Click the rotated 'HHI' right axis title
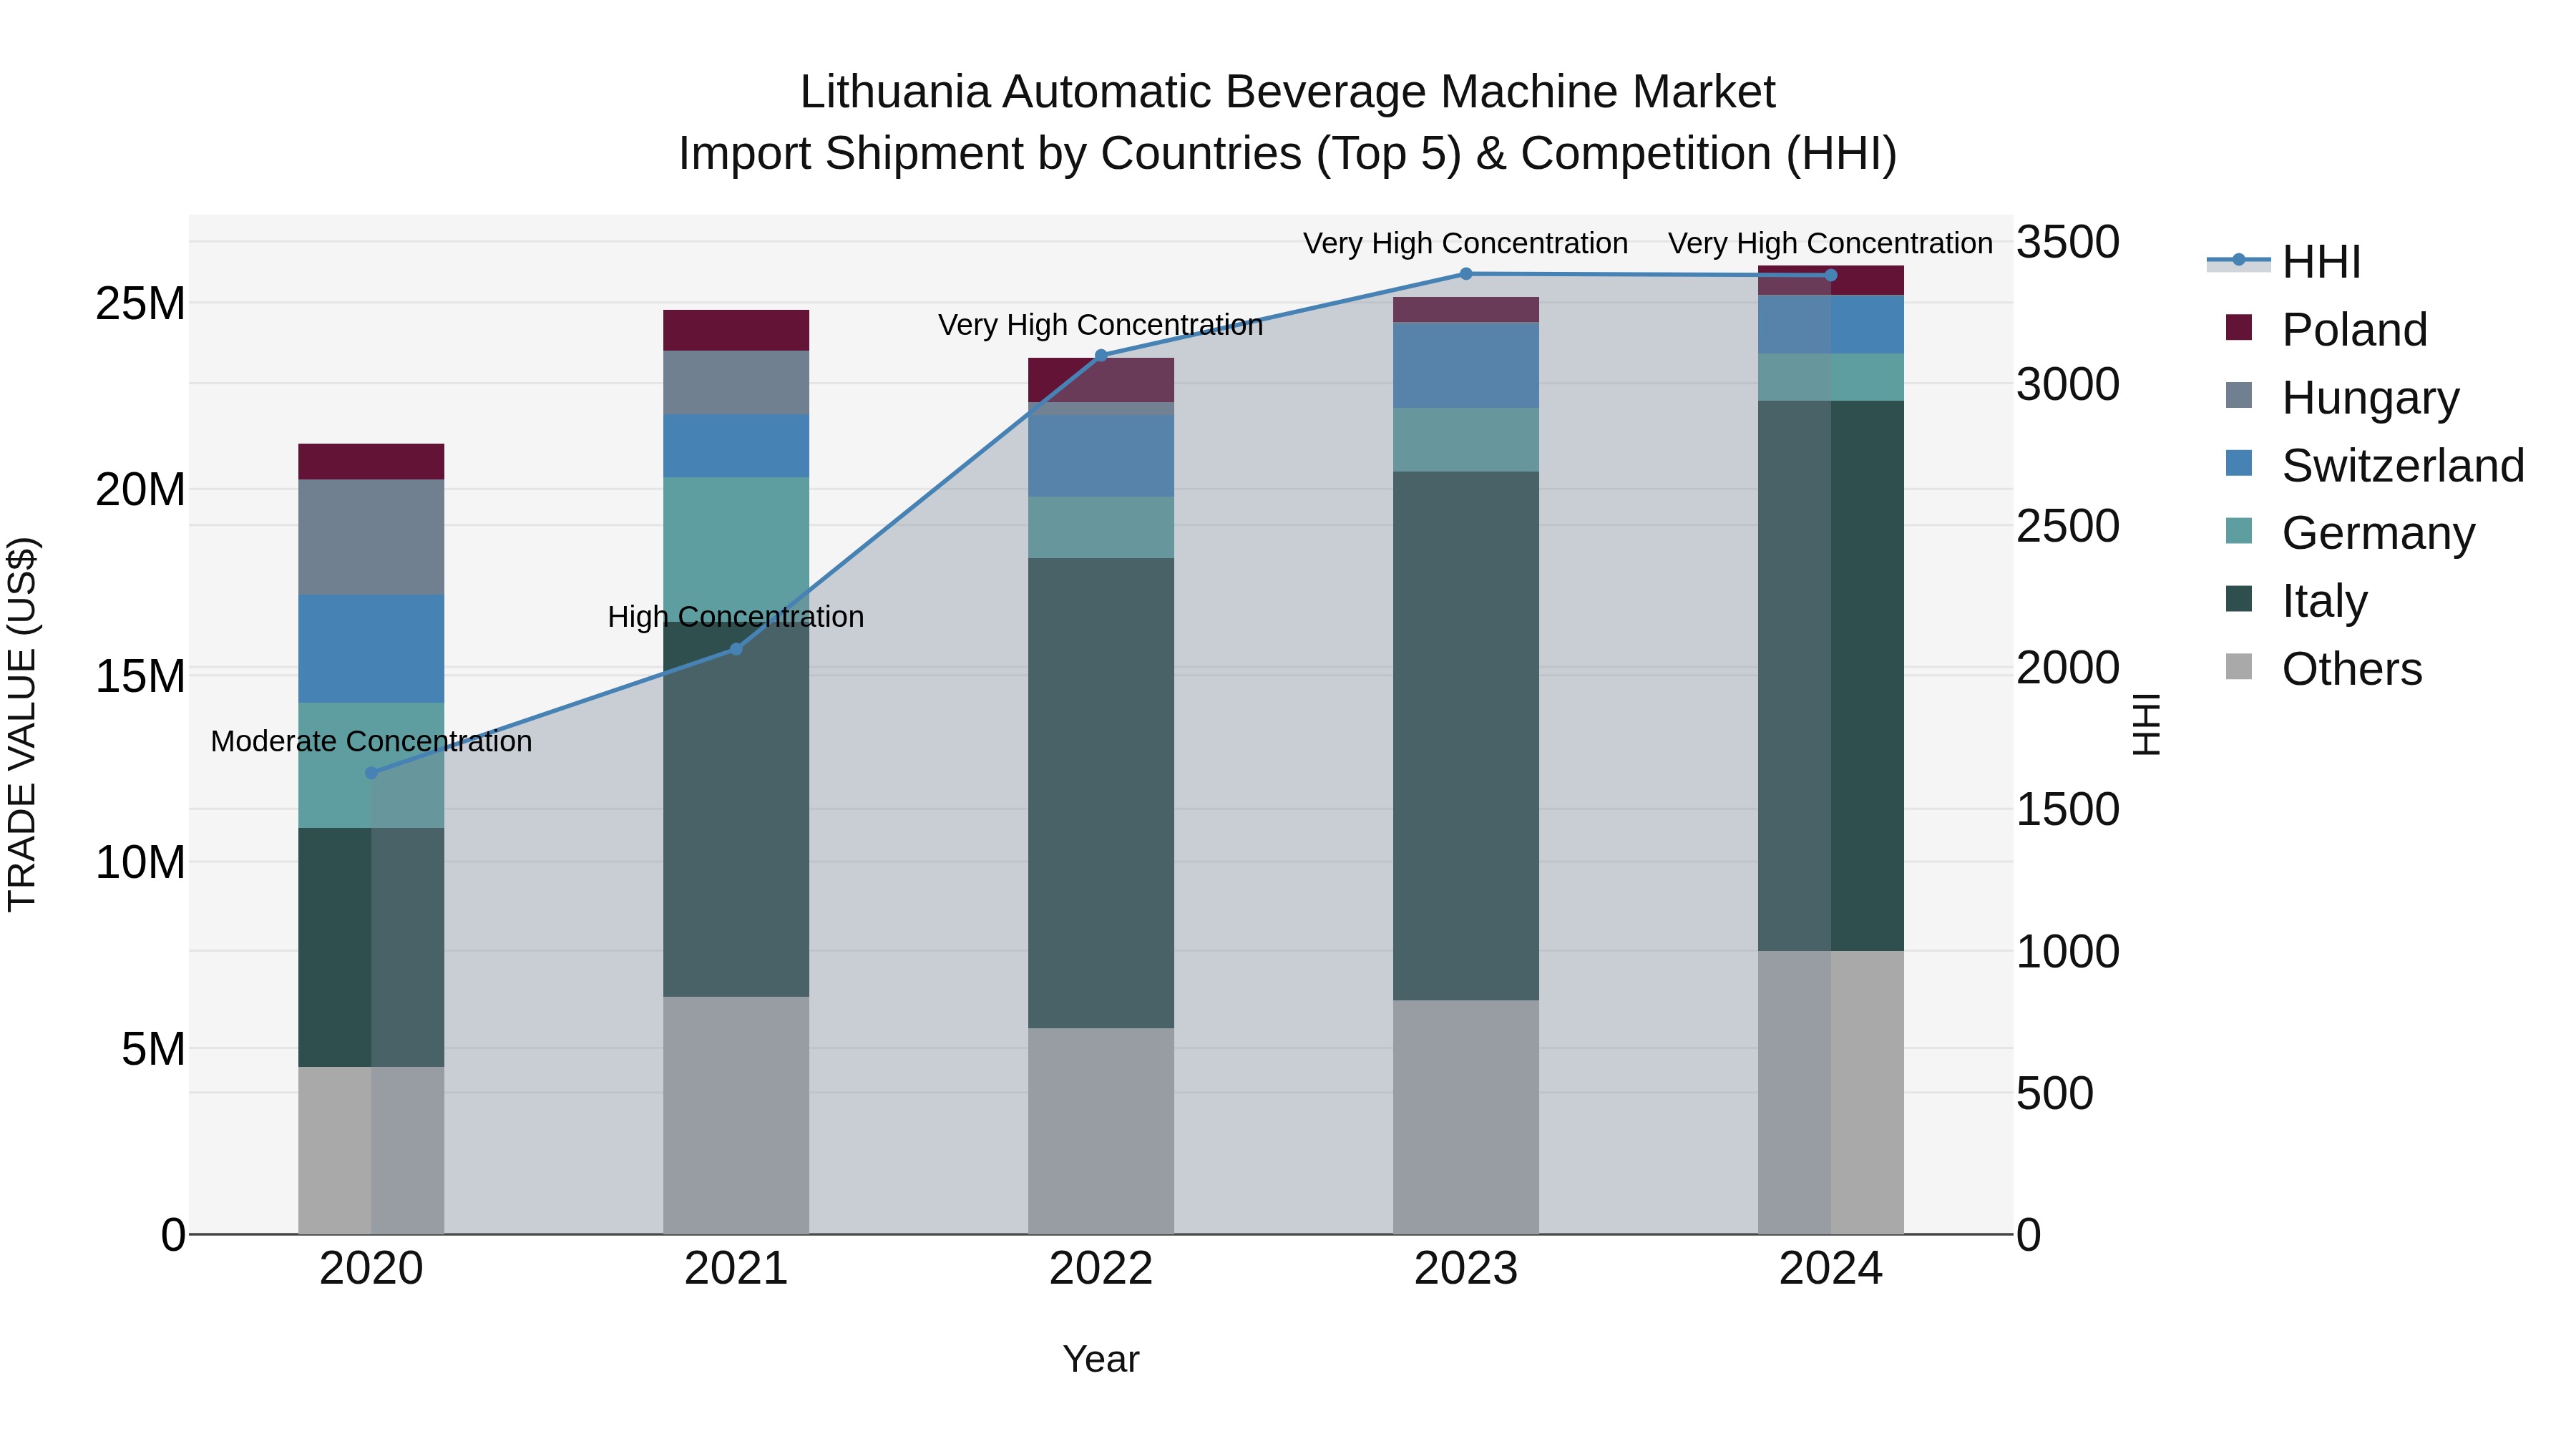Screen dimensions: 2576x1449 pyautogui.click(x=2147, y=724)
